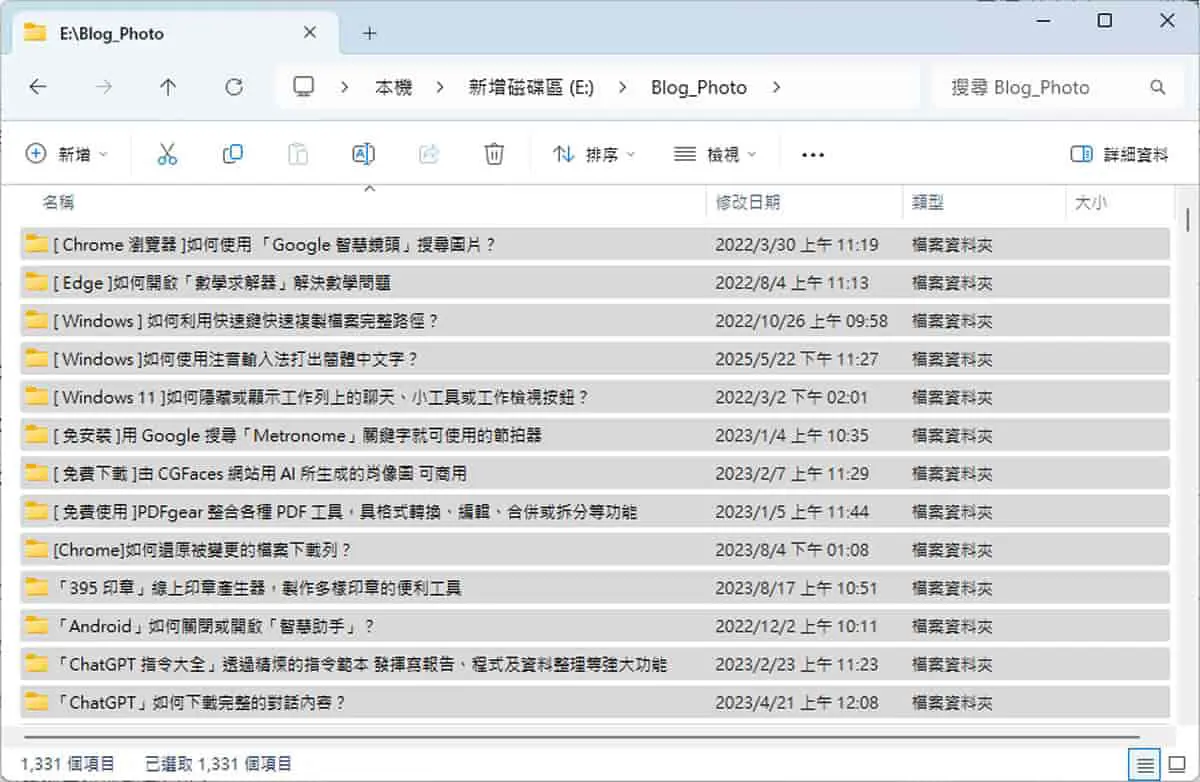Click the Cut scissors icon
1200x782 pixels.
point(167,154)
